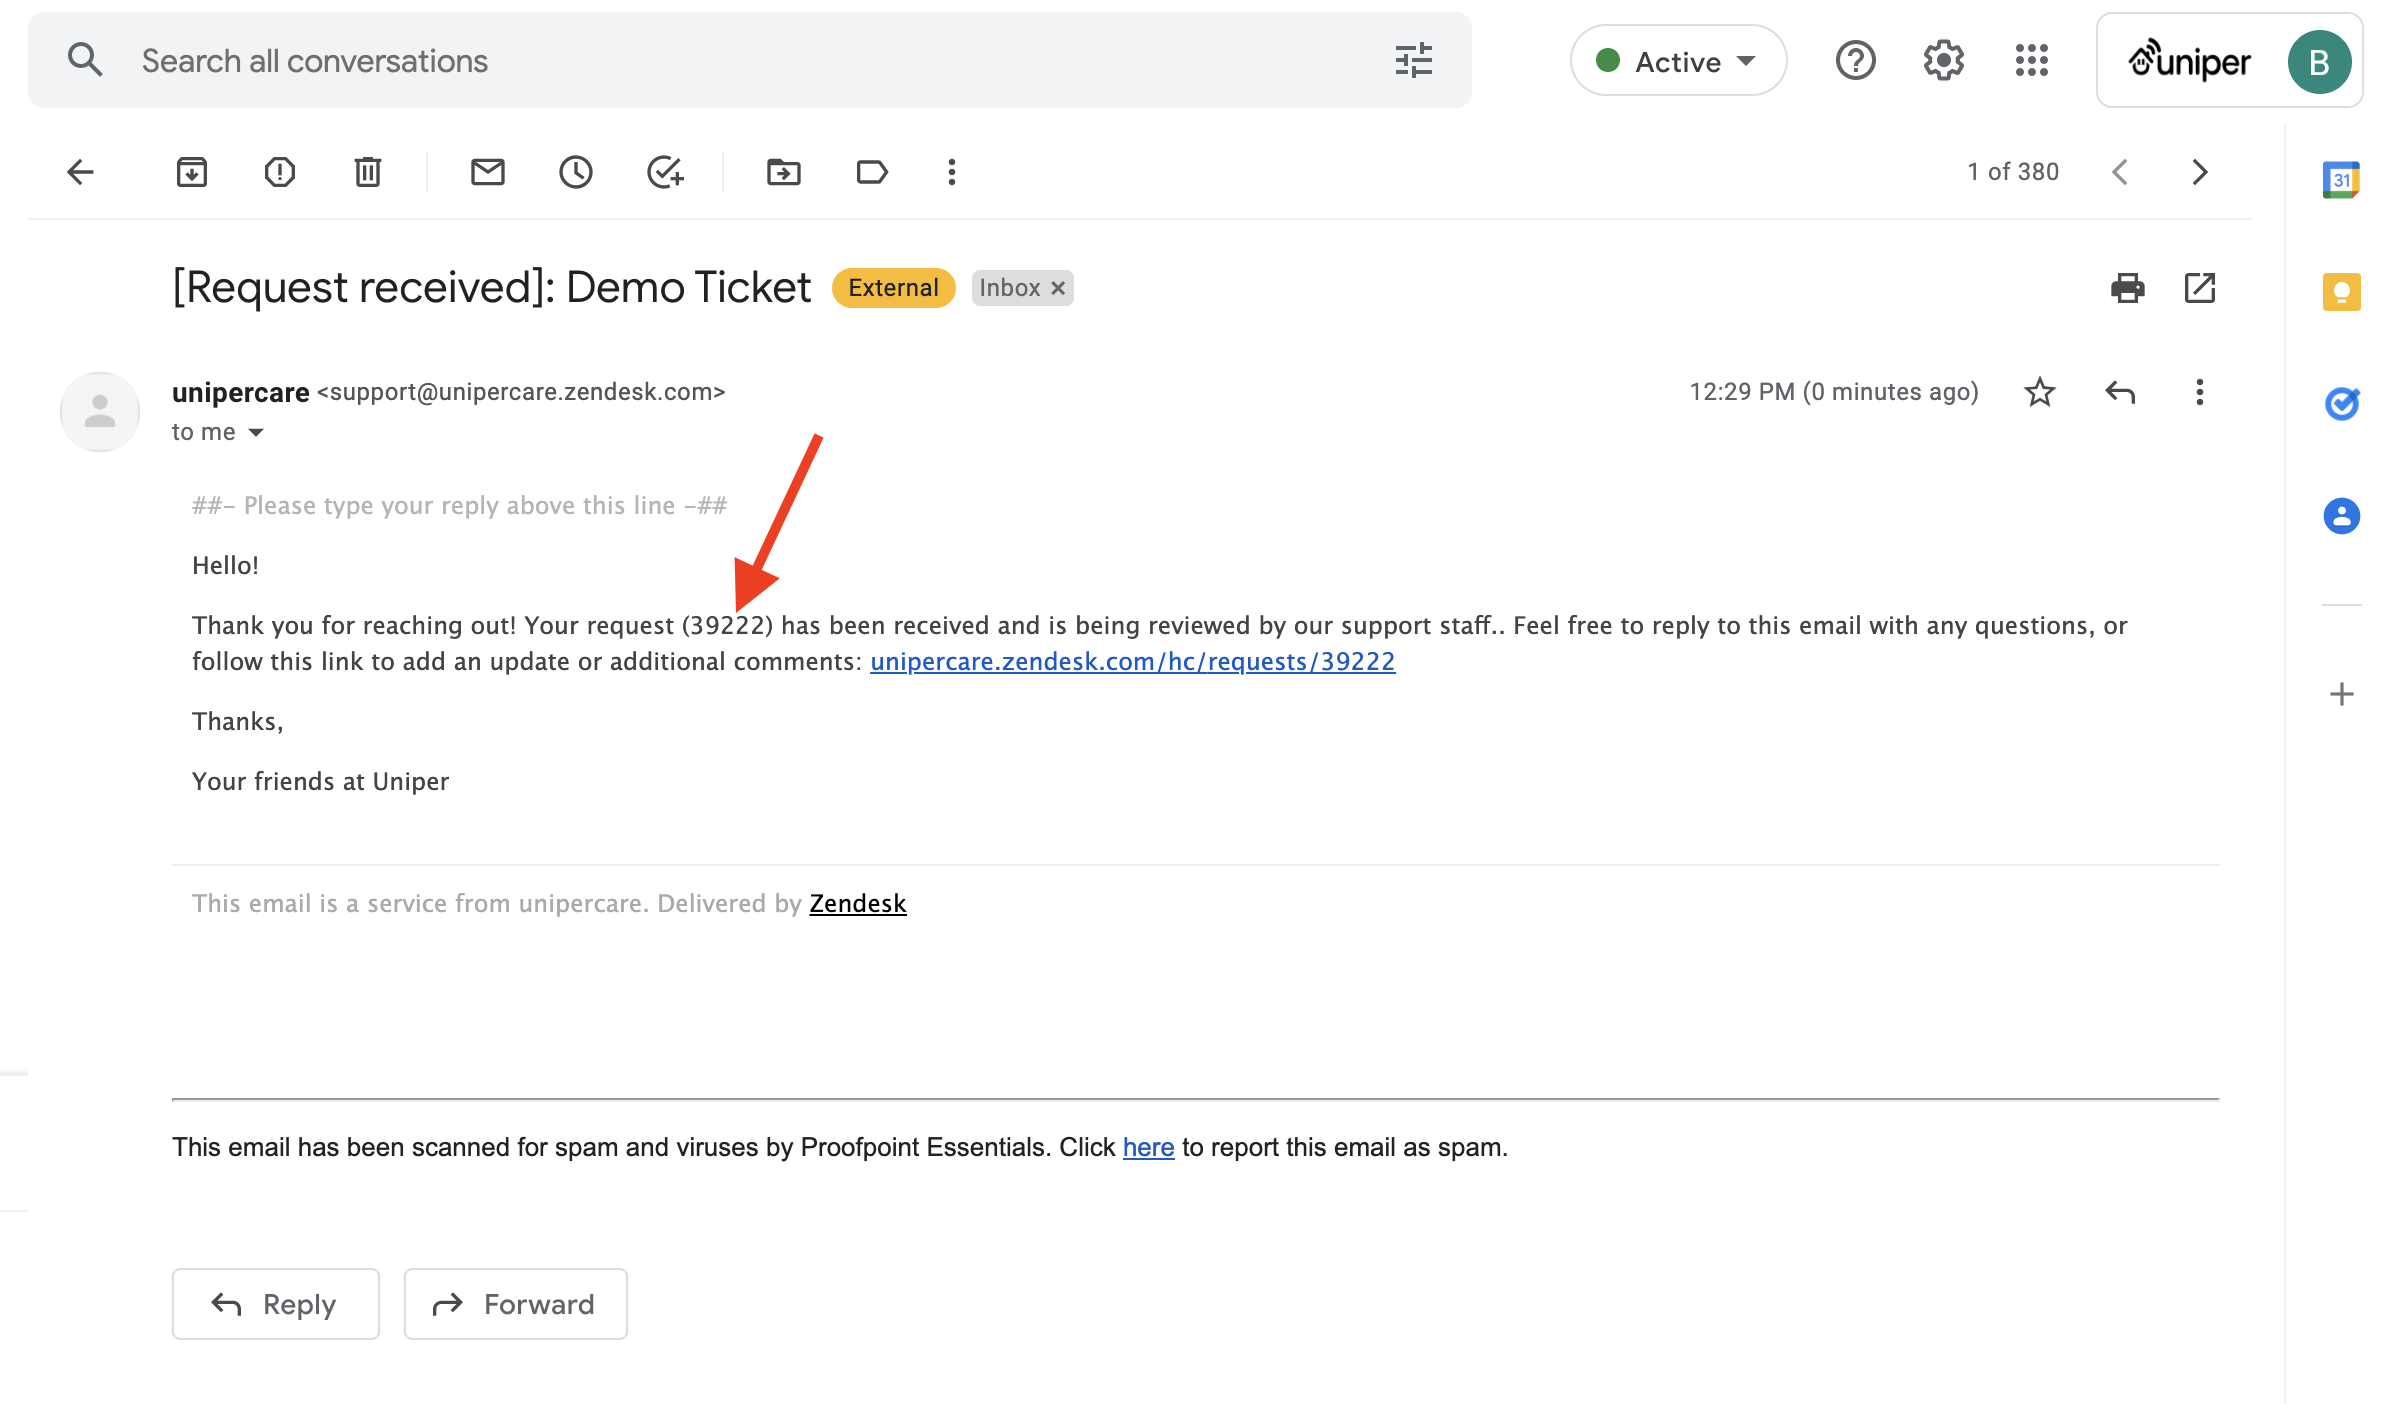Screen dimensions: 2396x1404
Task: Get add-ons plus icon
Action: coord(2341,694)
